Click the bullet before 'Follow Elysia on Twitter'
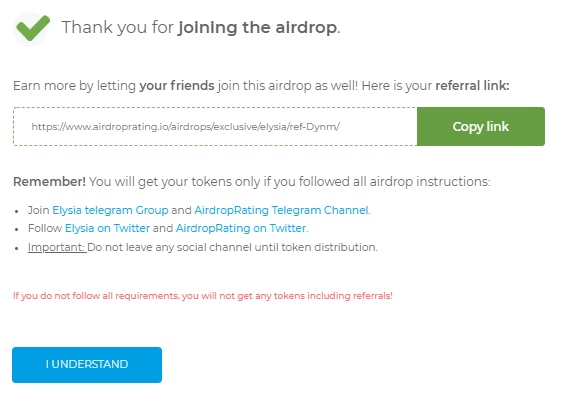This screenshot has height=396, width=573. pos(17,229)
